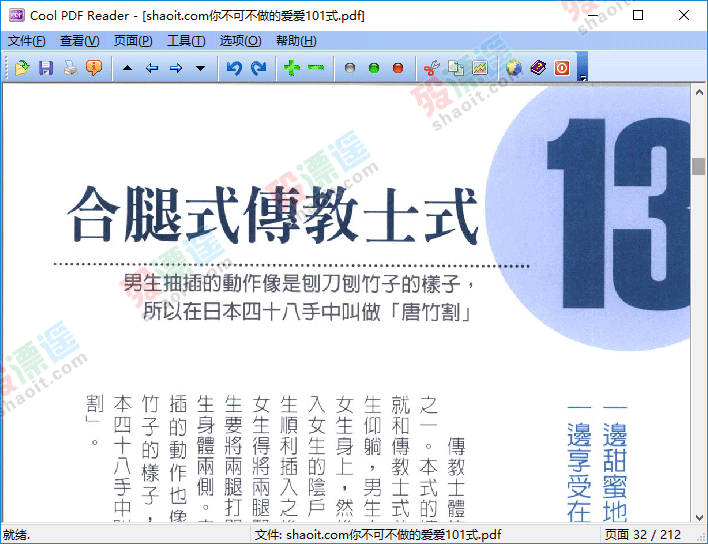The height and width of the screenshot is (544, 708).
Task: Go to last page with down arrow
Action: [200, 68]
